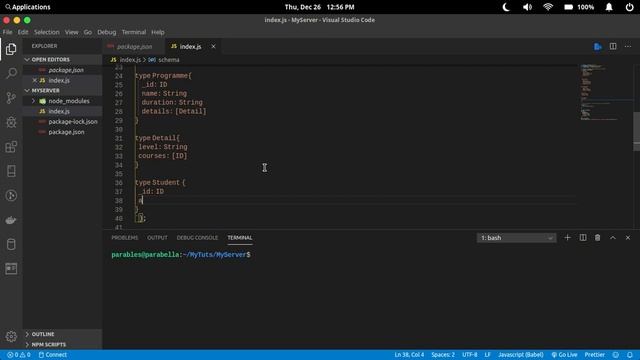640x360 pixels.
Task: Select index.js under MYSERVER folder
Action: pos(62,111)
